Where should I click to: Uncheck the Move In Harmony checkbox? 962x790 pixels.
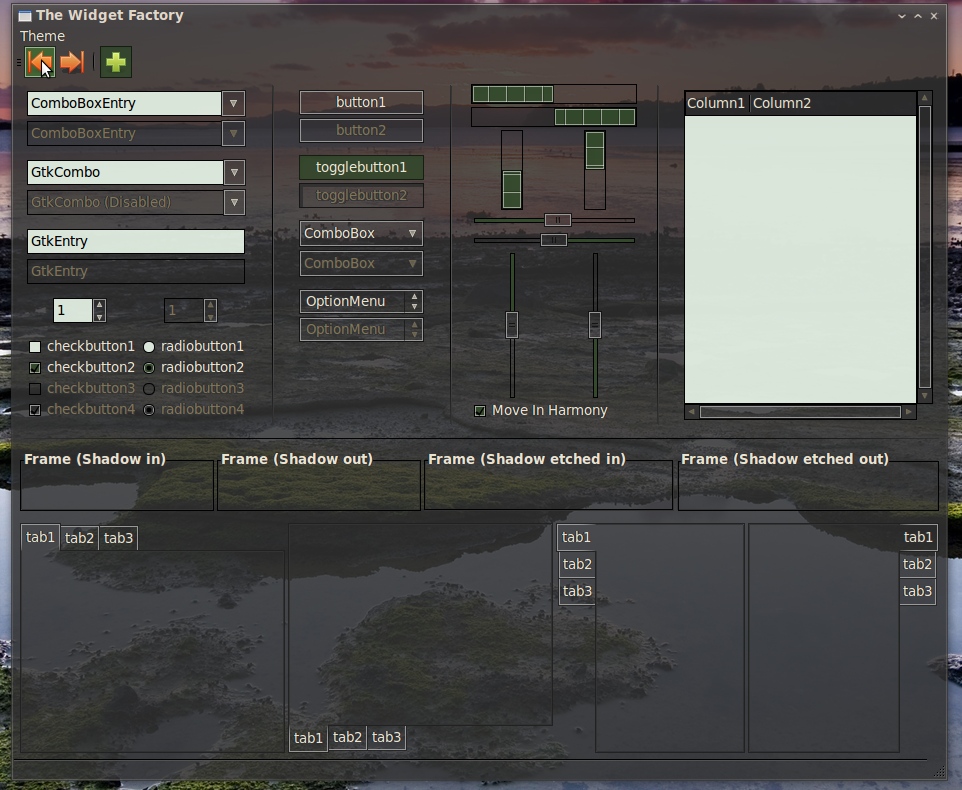tap(480, 411)
